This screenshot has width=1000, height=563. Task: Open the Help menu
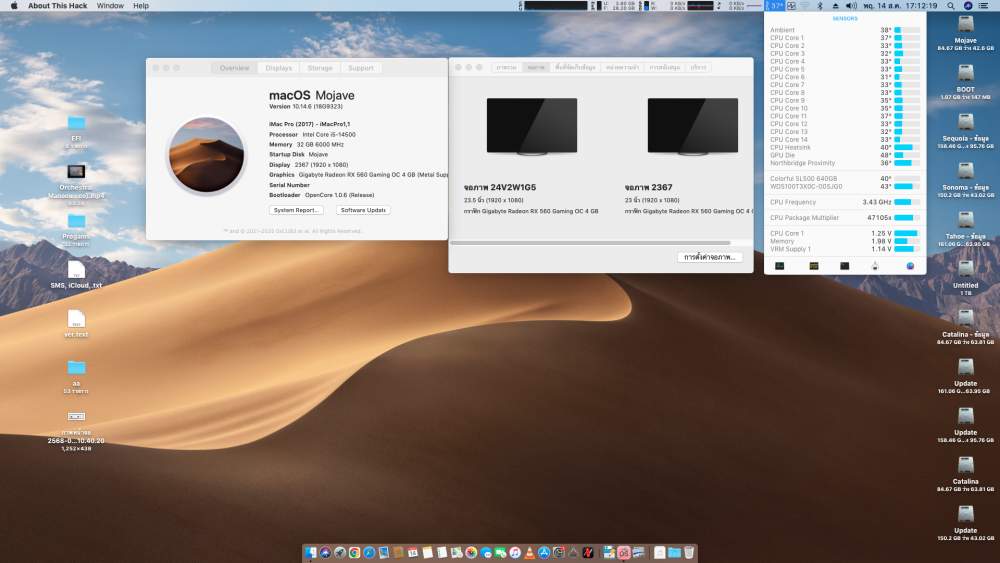141,6
